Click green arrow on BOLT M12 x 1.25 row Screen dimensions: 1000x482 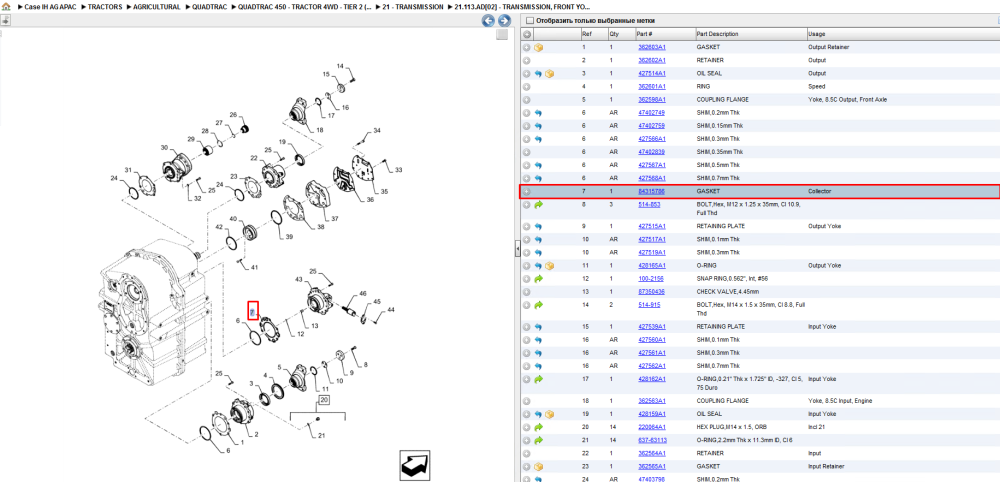pyautogui.click(x=538, y=205)
